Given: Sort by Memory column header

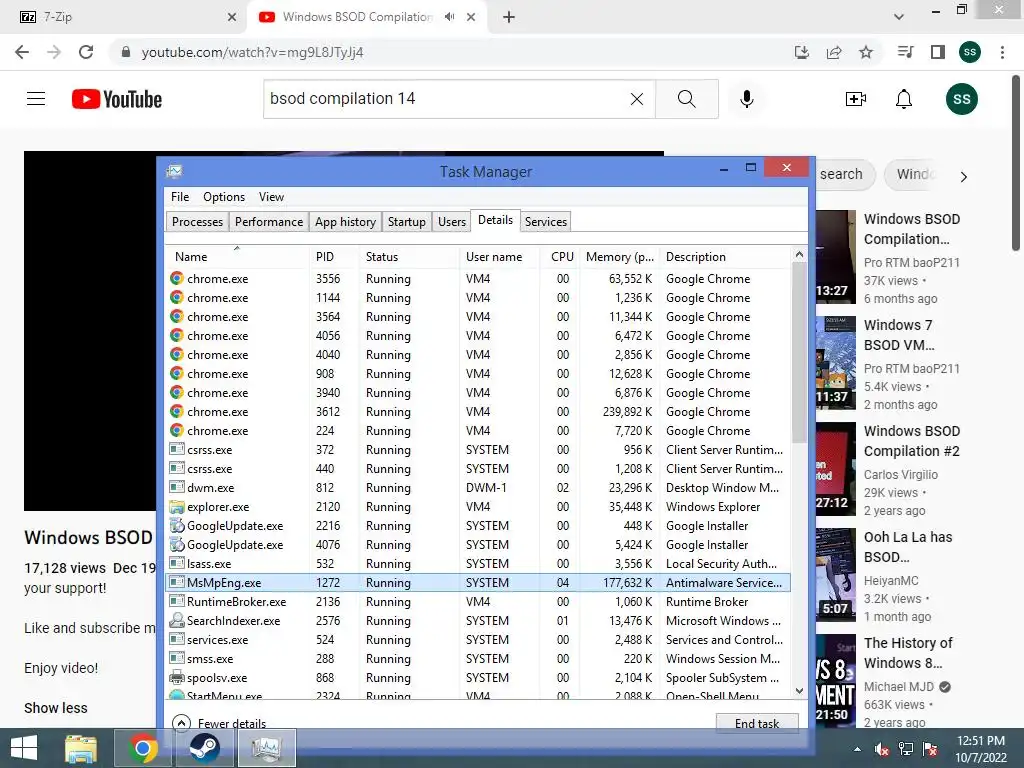Looking at the screenshot, I should [x=619, y=257].
